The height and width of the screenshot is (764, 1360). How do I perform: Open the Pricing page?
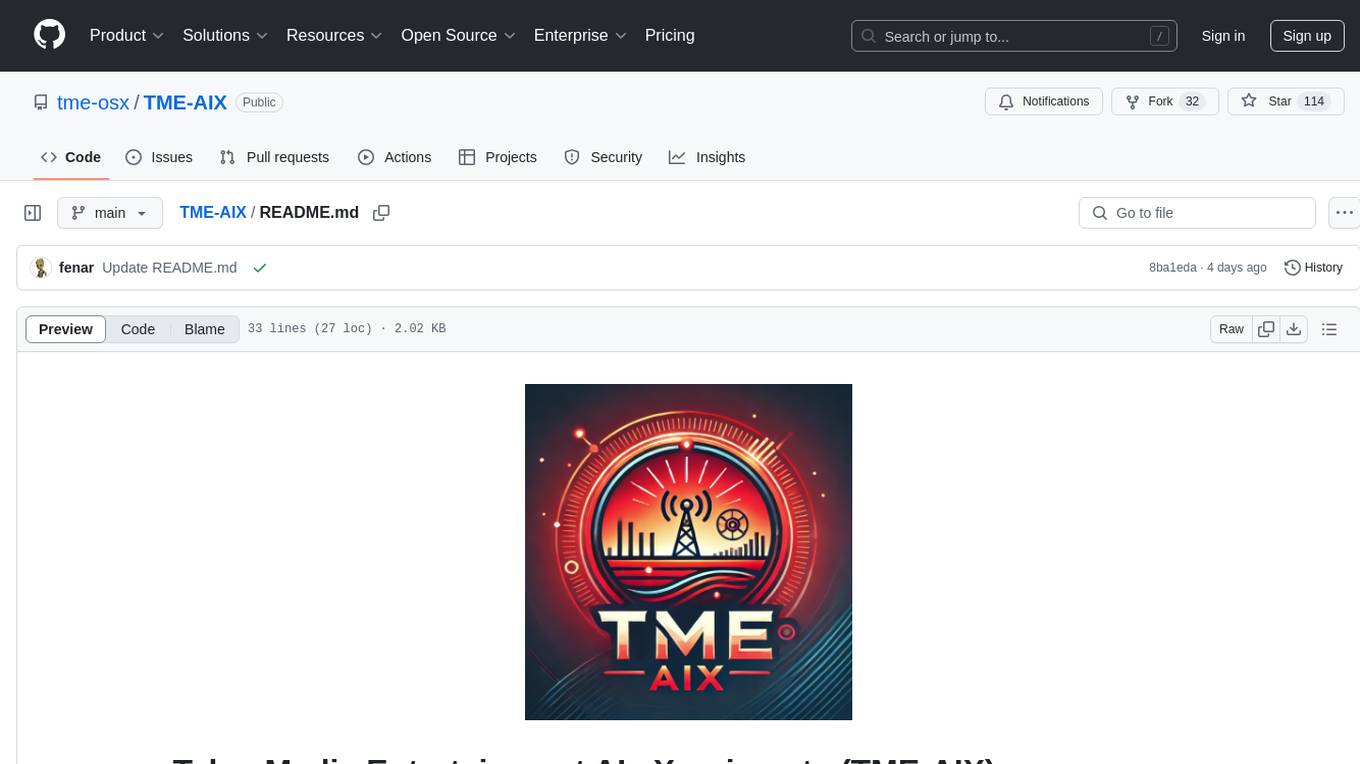(670, 35)
